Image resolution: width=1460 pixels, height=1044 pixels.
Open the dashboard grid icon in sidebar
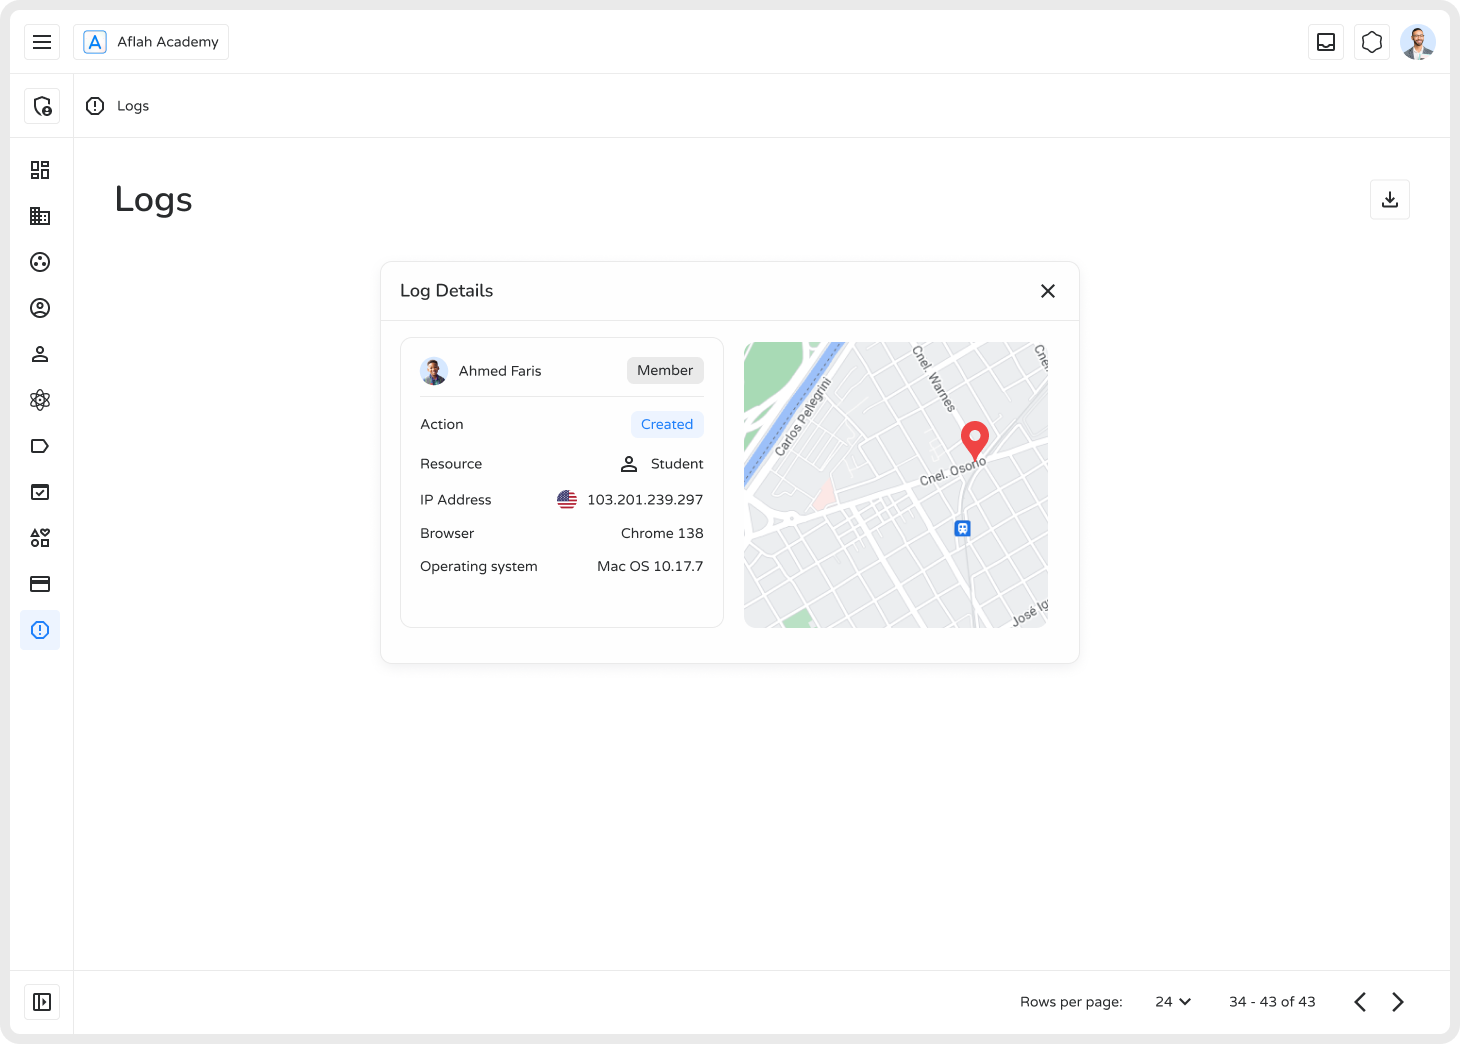40,170
